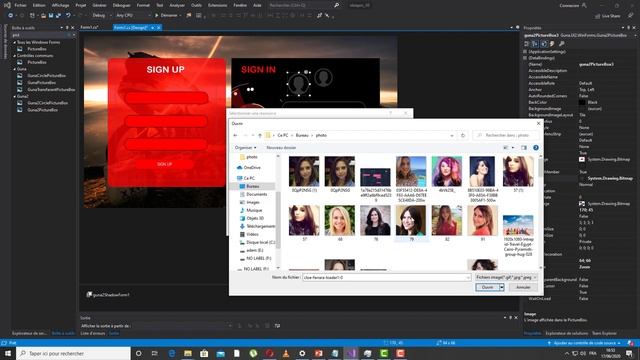Open the Affichage menu

pos(60,5)
